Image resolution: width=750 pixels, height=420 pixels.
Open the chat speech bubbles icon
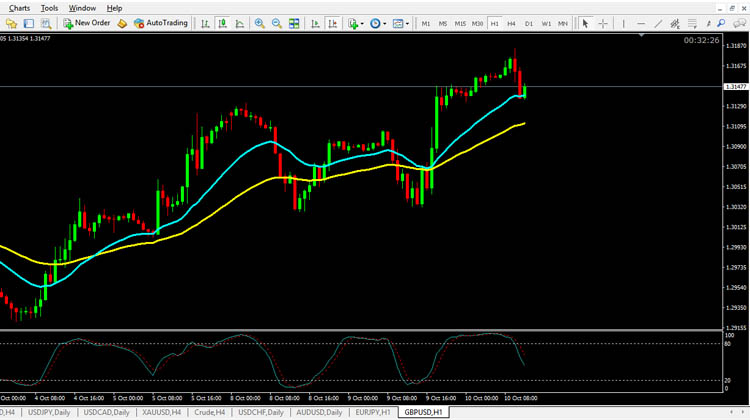pos(739,23)
